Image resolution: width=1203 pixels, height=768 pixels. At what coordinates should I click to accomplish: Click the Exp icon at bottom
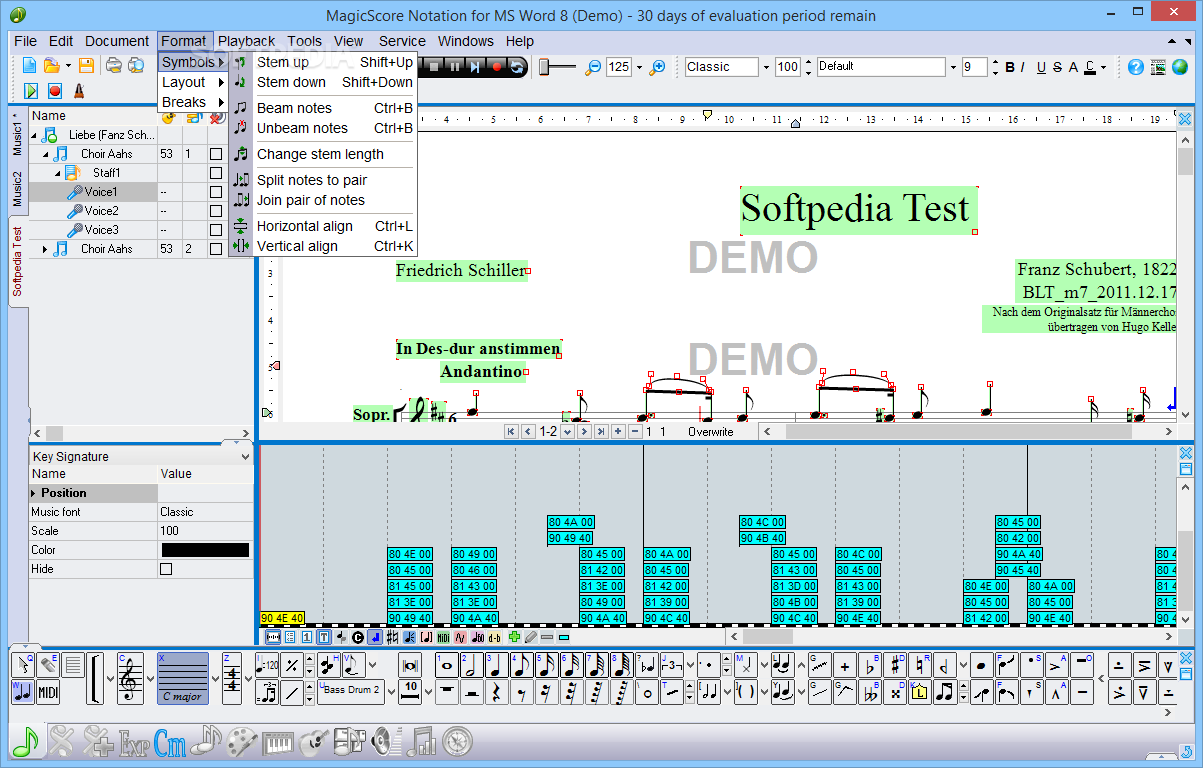pos(134,742)
